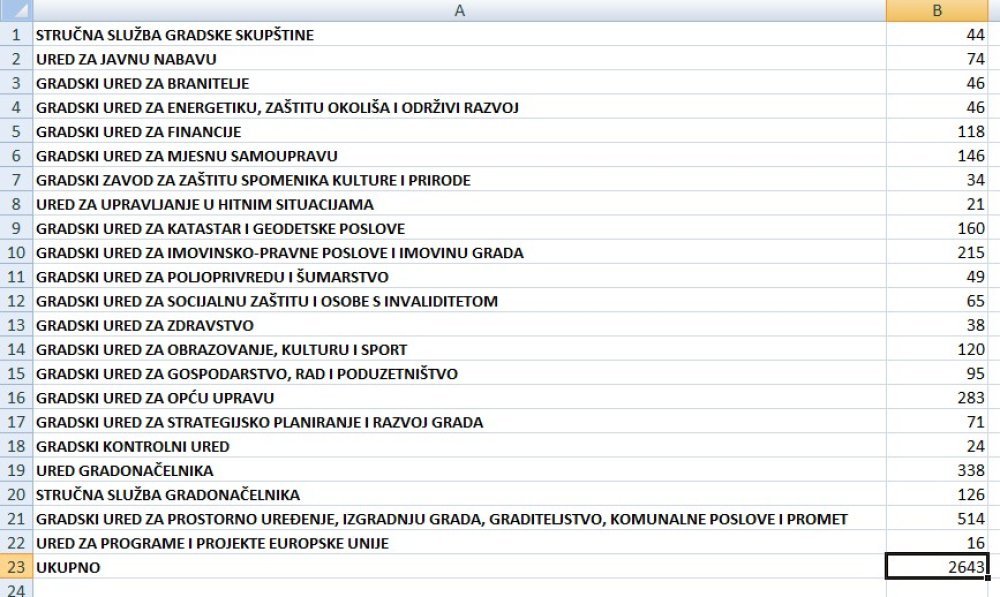1000x597 pixels.
Task: Click cell GRADSKI URED ZA FINANCIJE
Action: pyautogui.click(x=459, y=131)
